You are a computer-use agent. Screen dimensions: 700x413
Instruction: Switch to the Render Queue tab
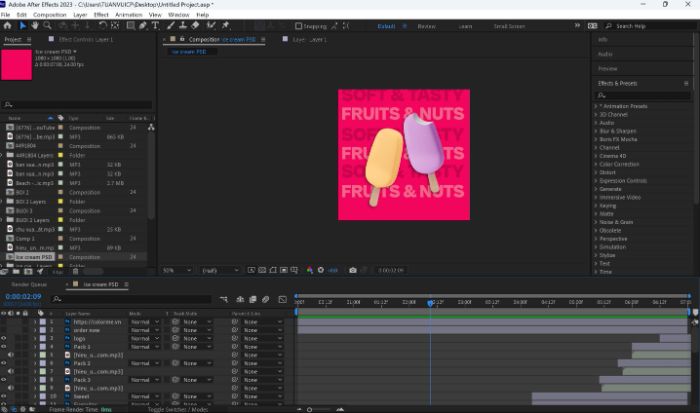pos(29,284)
